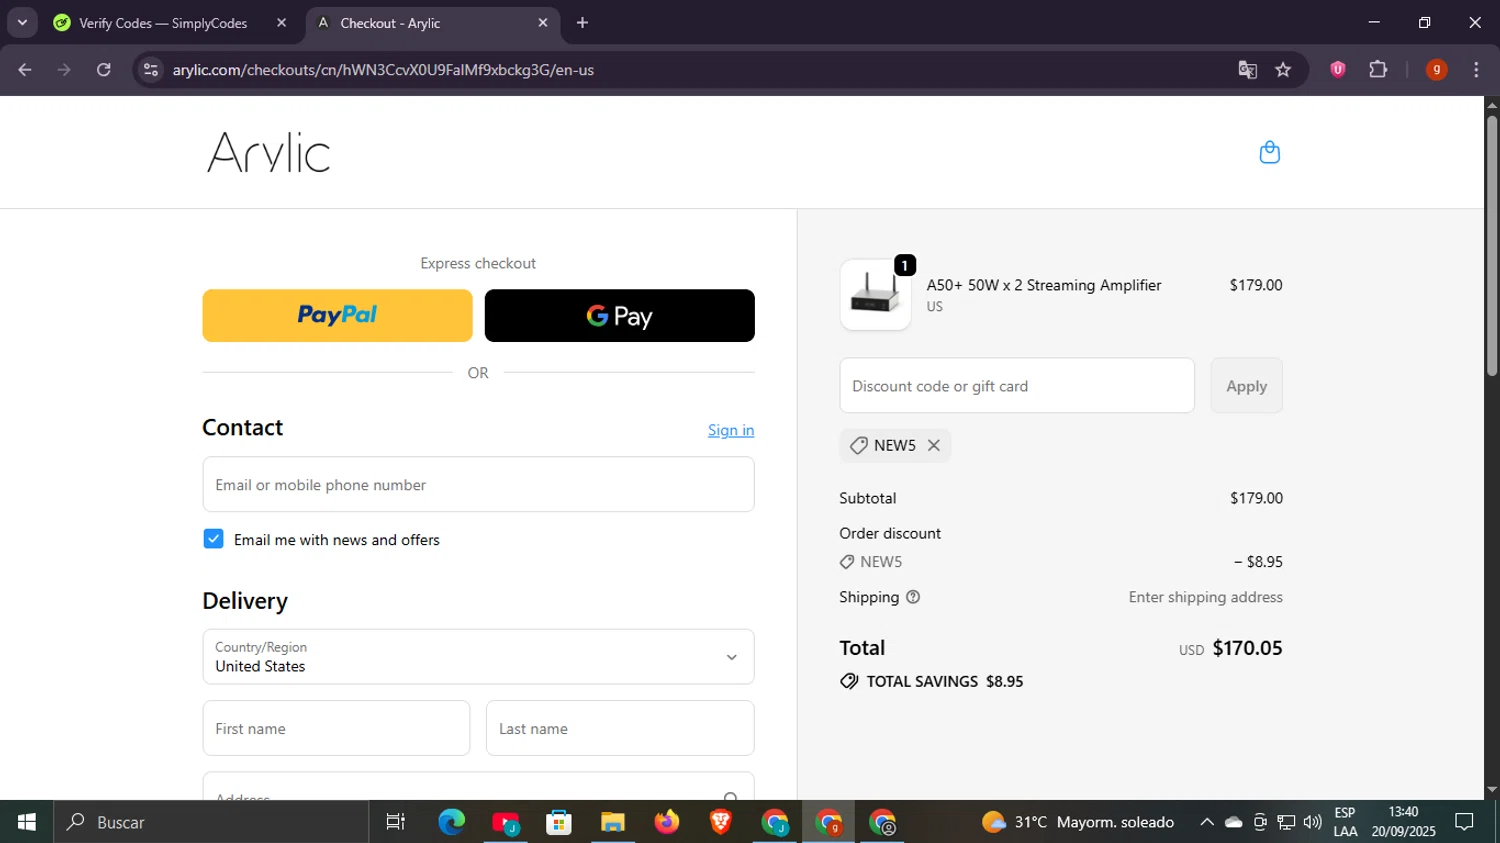Pay with the Google Pay button
Image resolution: width=1500 pixels, height=843 pixels.
pyautogui.click(x=619, y=315)
